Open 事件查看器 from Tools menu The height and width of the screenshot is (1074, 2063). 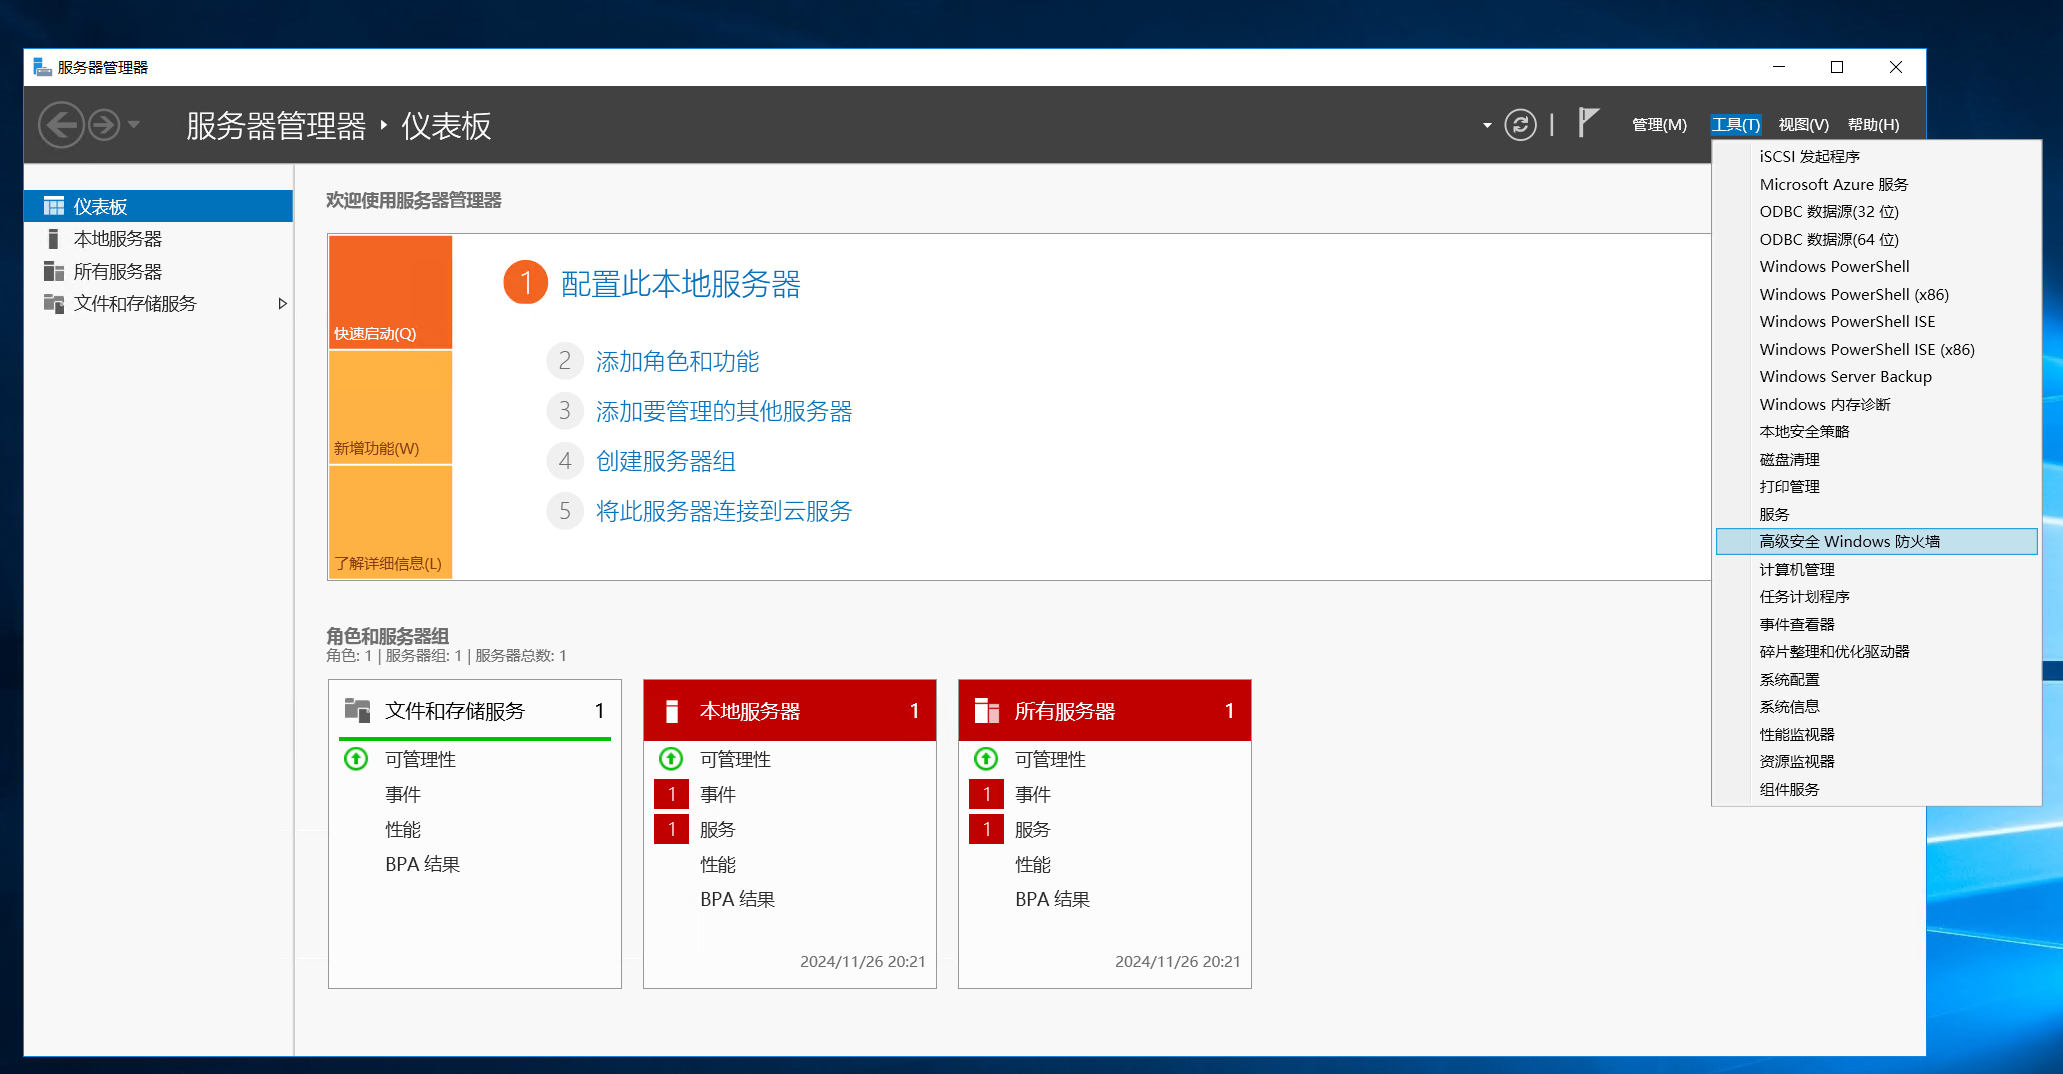point(1877,624)
